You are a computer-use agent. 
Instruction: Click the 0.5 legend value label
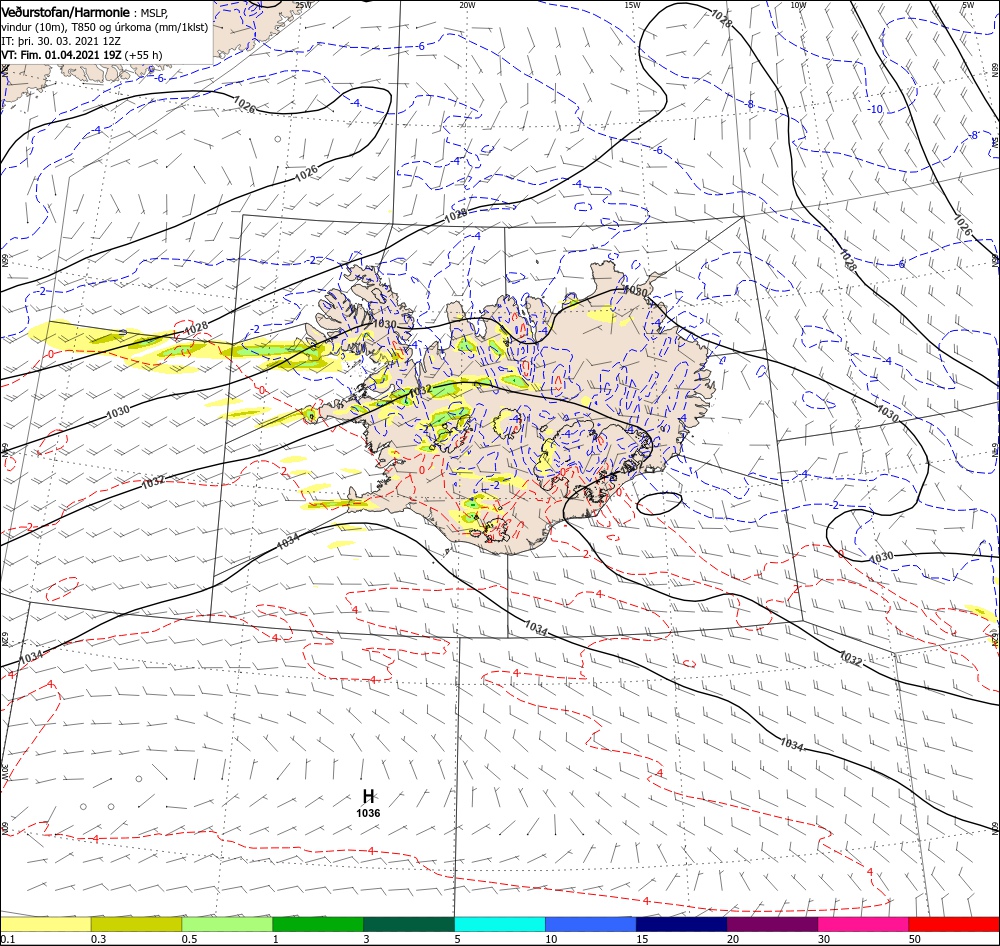coord(189,939)
